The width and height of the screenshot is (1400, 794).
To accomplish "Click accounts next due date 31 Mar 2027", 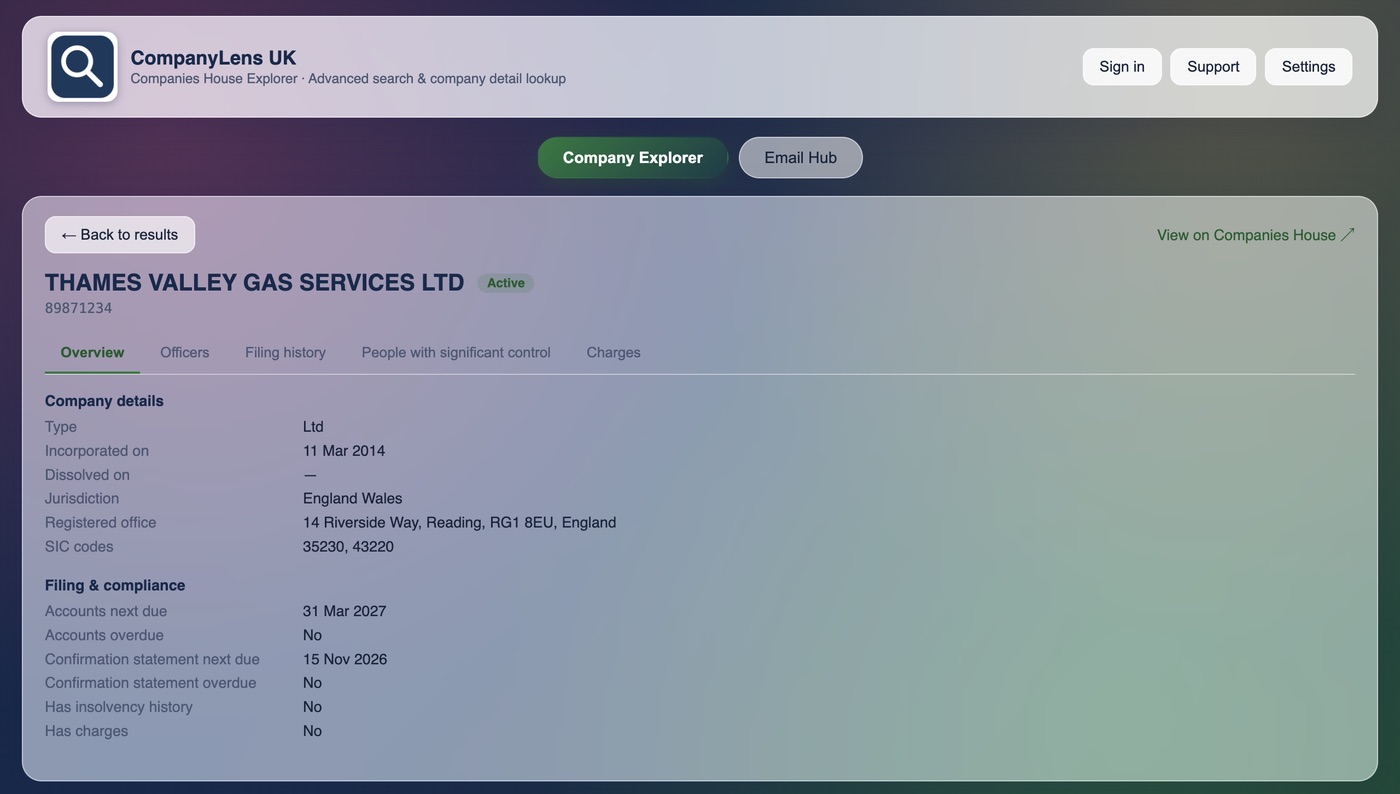I will pyautogui.click(x=345, y=611).
